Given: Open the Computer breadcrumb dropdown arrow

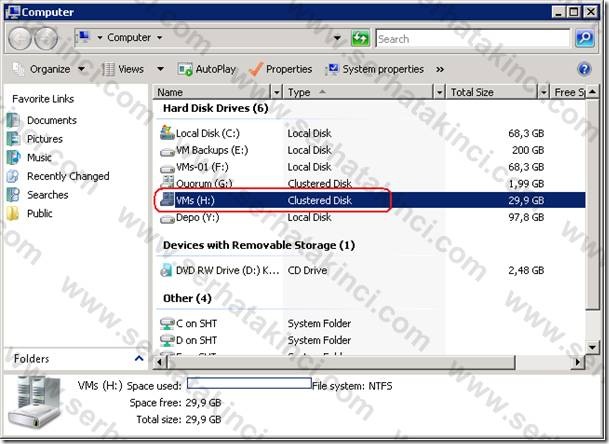Looking at the screenshot, I should tap(159, 38).
